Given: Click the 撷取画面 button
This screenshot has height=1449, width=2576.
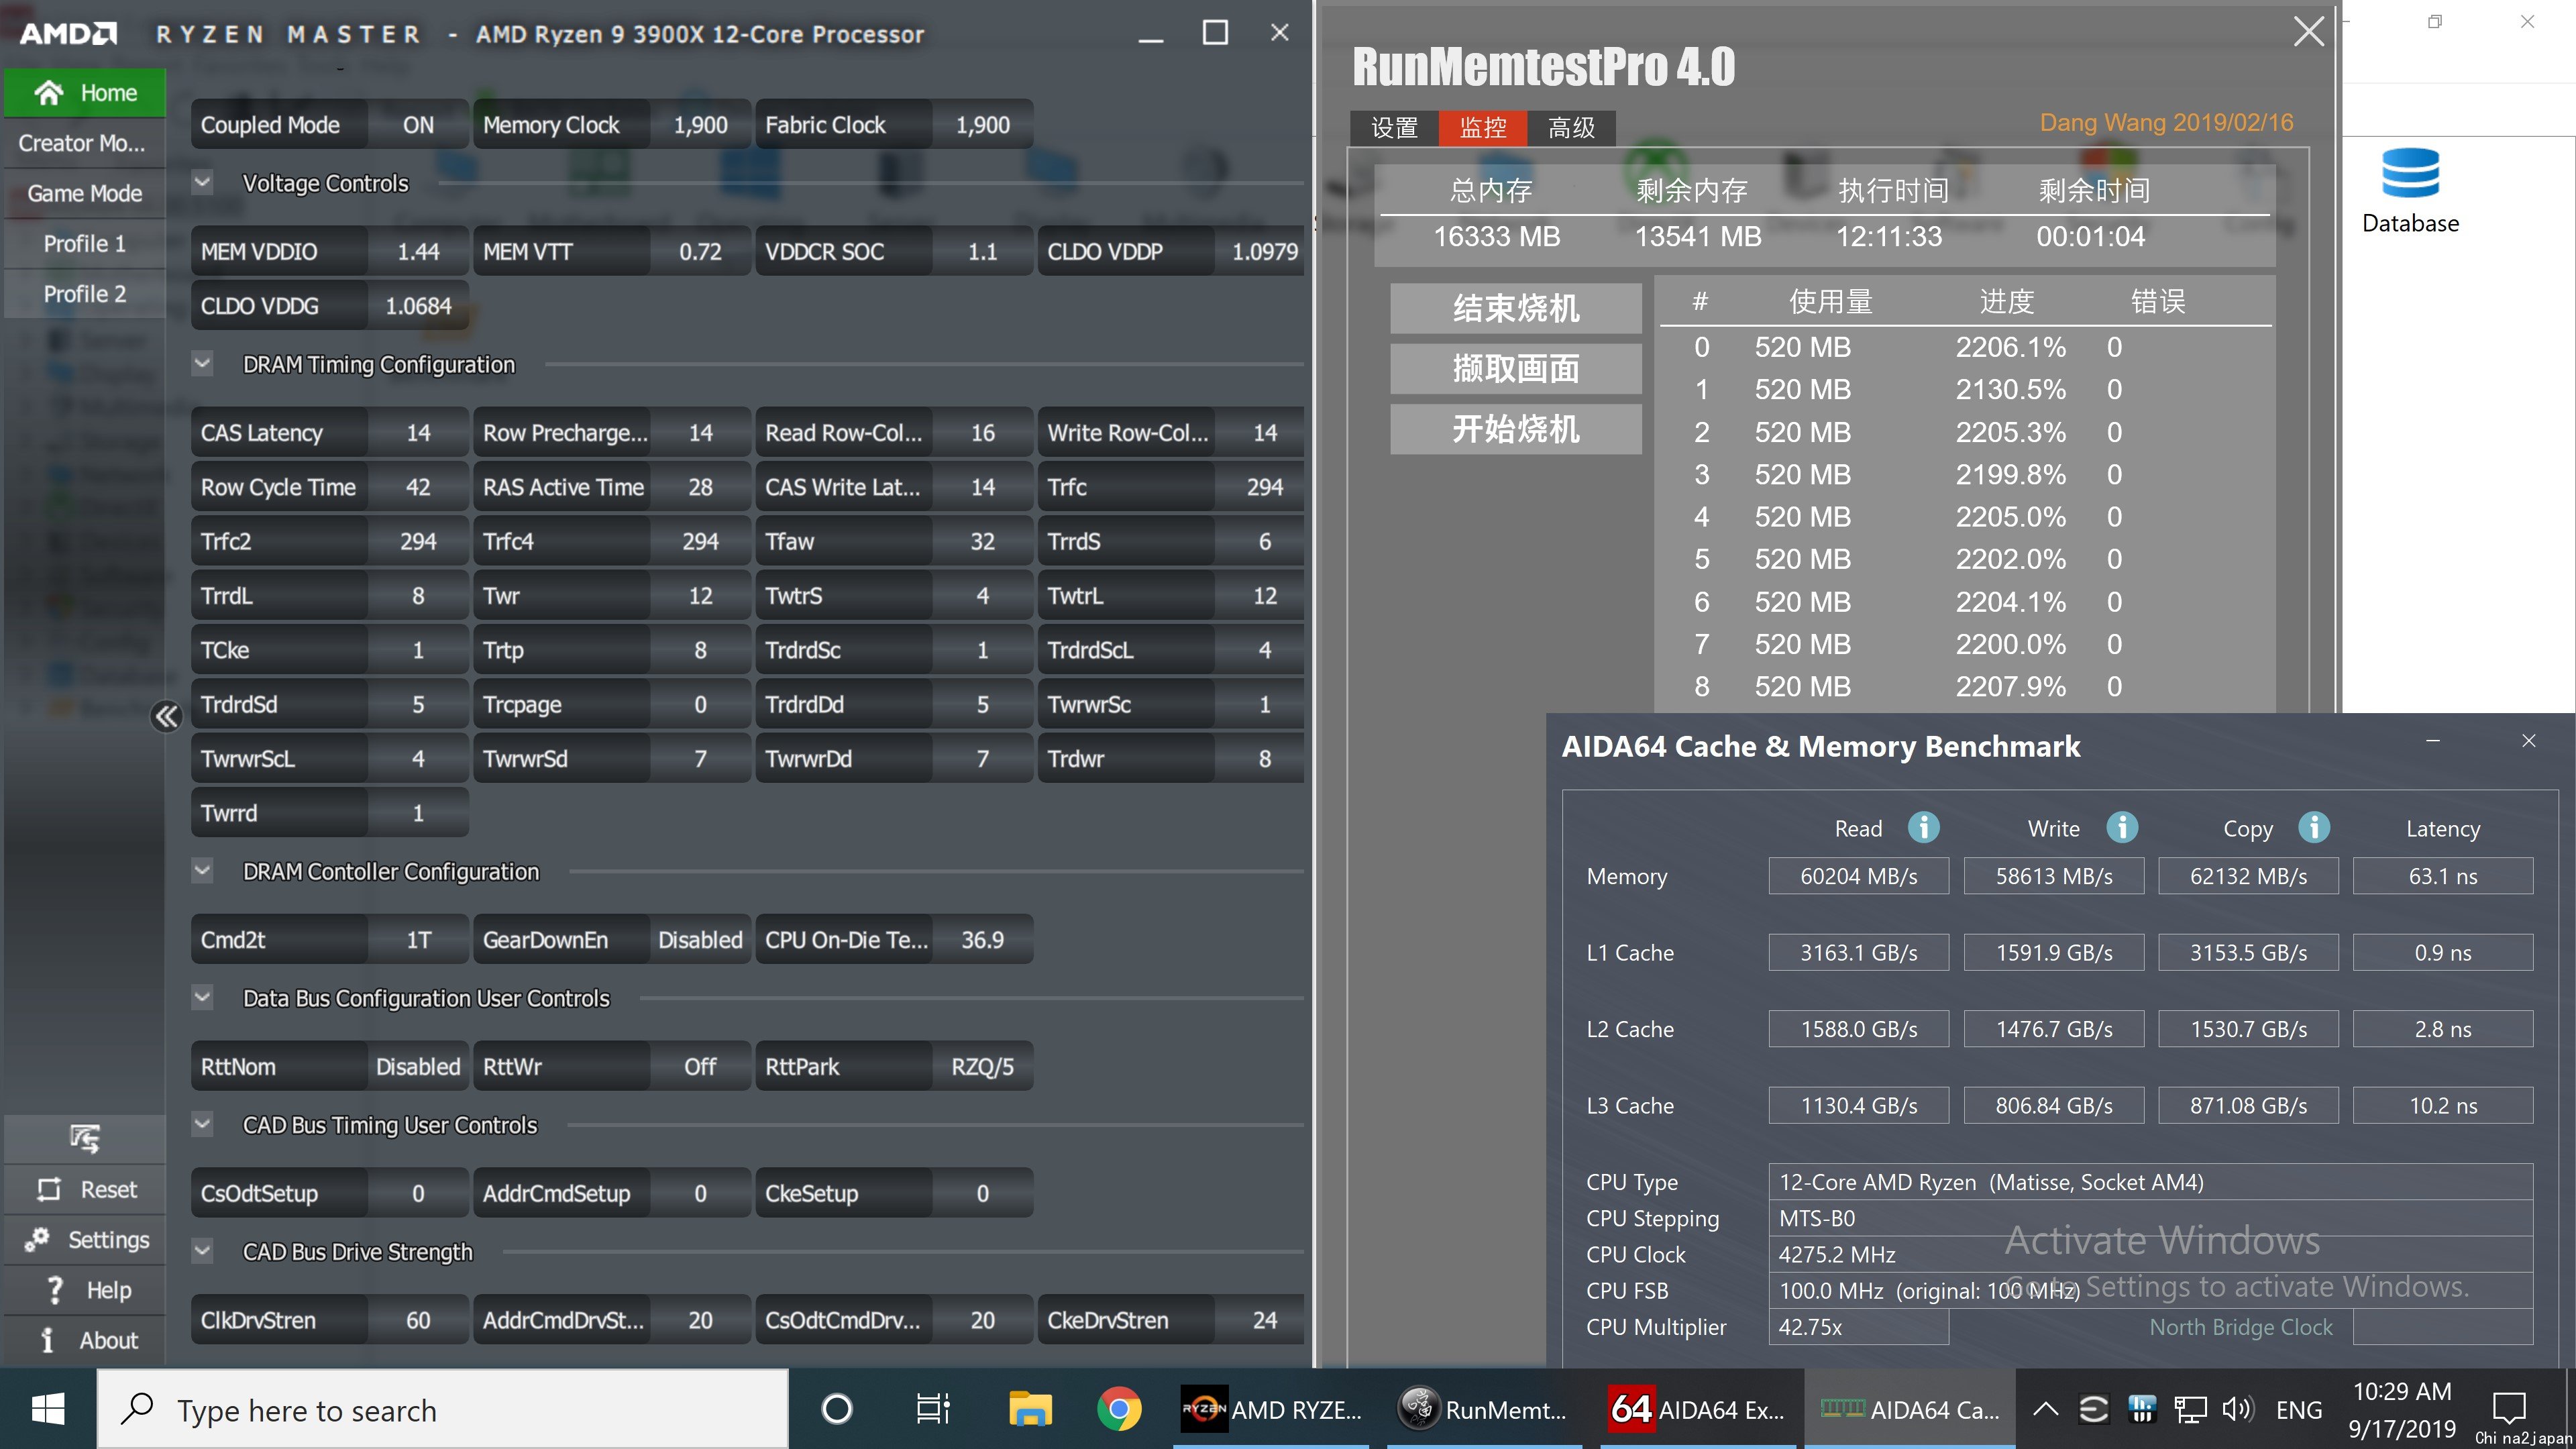Looking at the screenshot, I should 1515,368.
